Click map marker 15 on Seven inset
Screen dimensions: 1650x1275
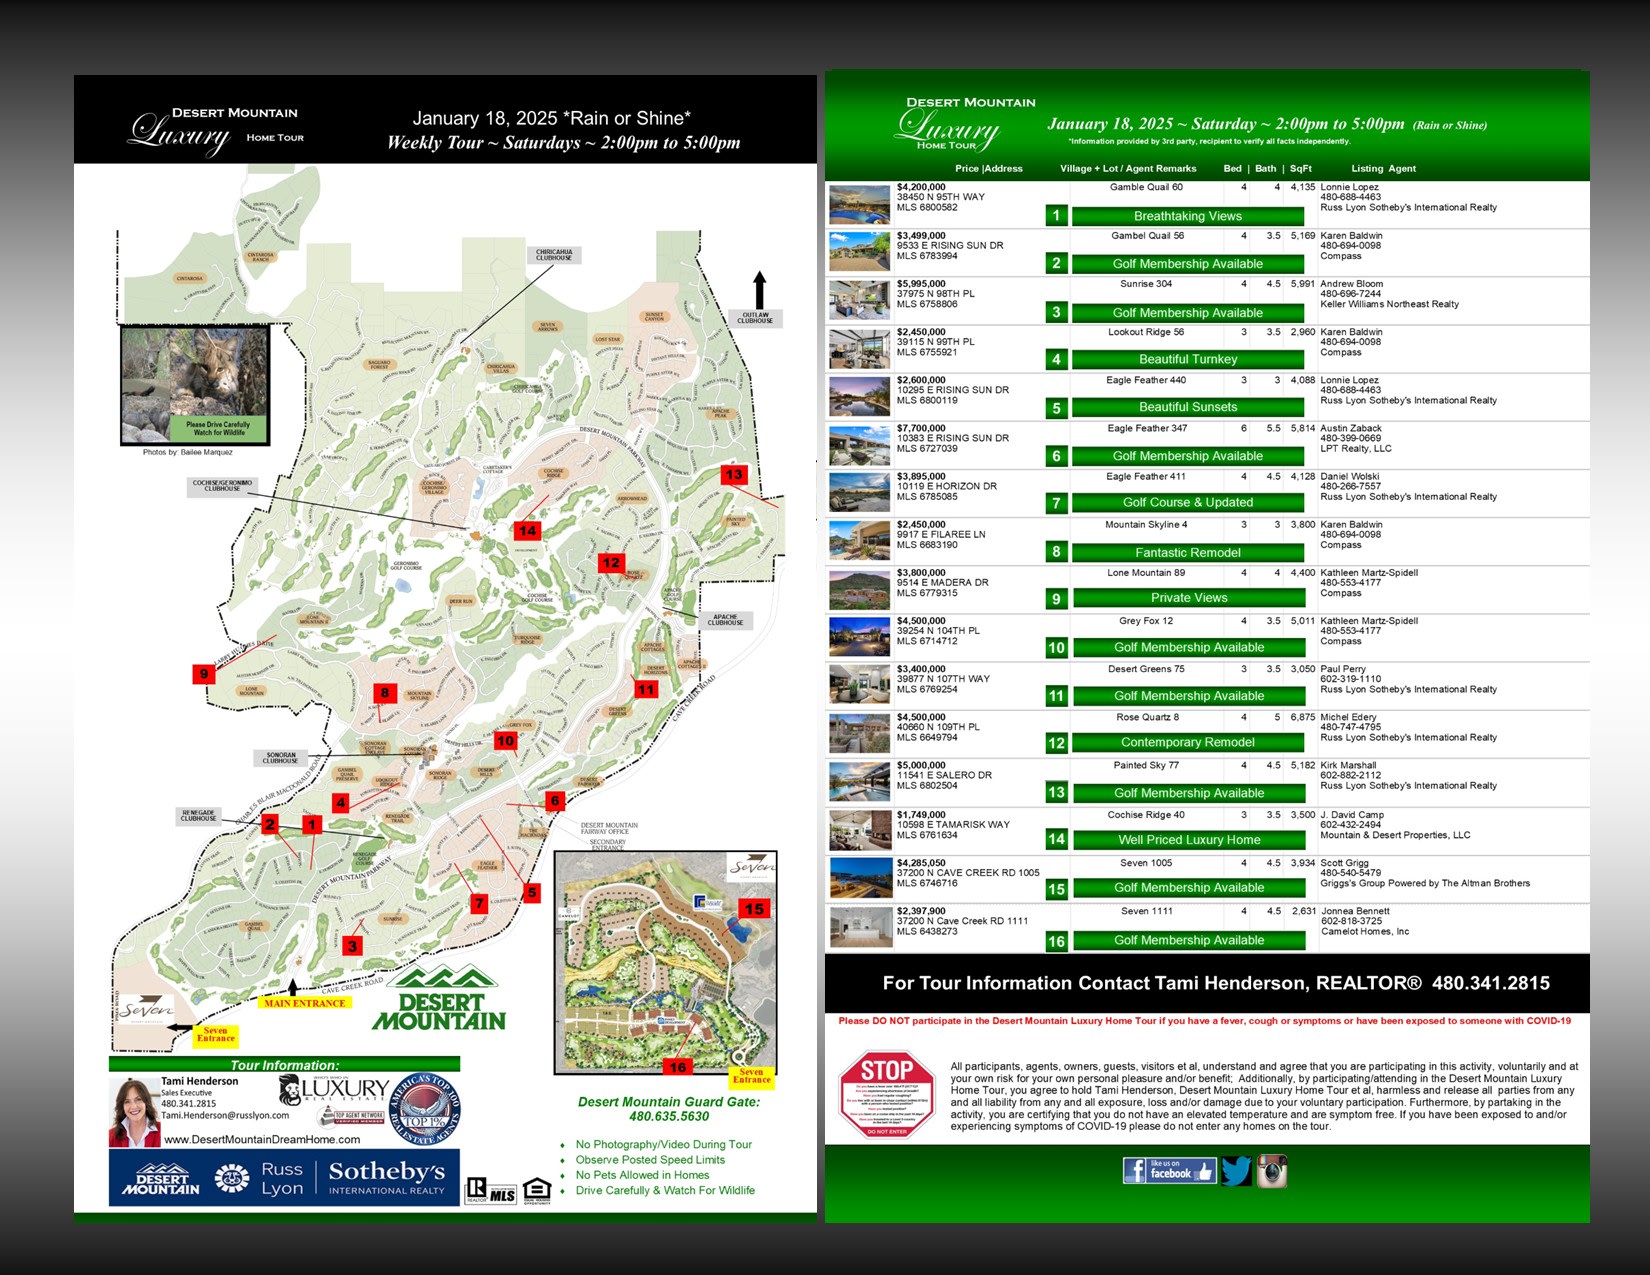point(754,908)
